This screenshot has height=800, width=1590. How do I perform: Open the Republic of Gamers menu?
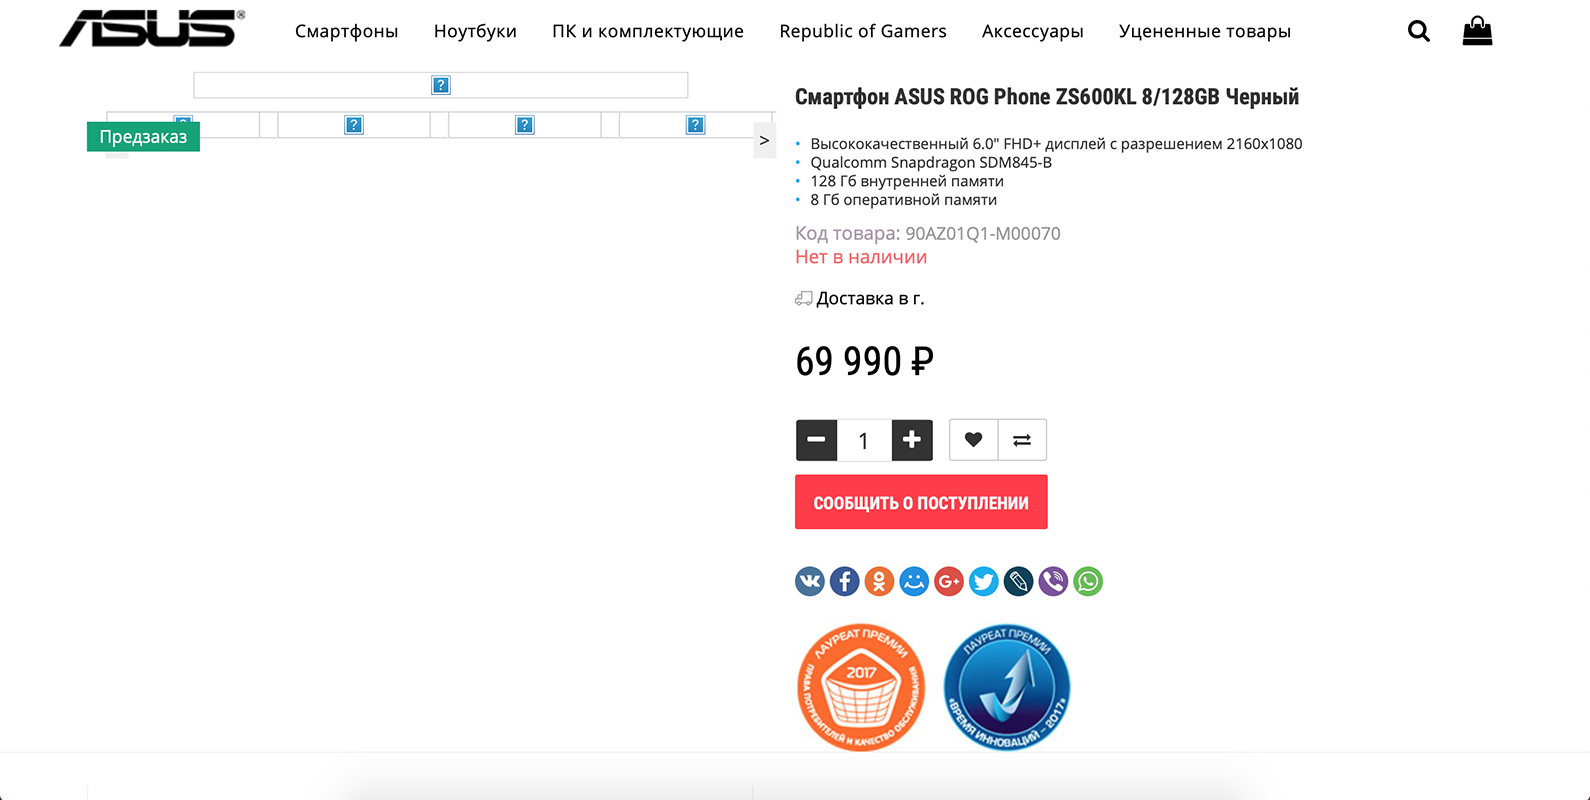coord(863,31)
